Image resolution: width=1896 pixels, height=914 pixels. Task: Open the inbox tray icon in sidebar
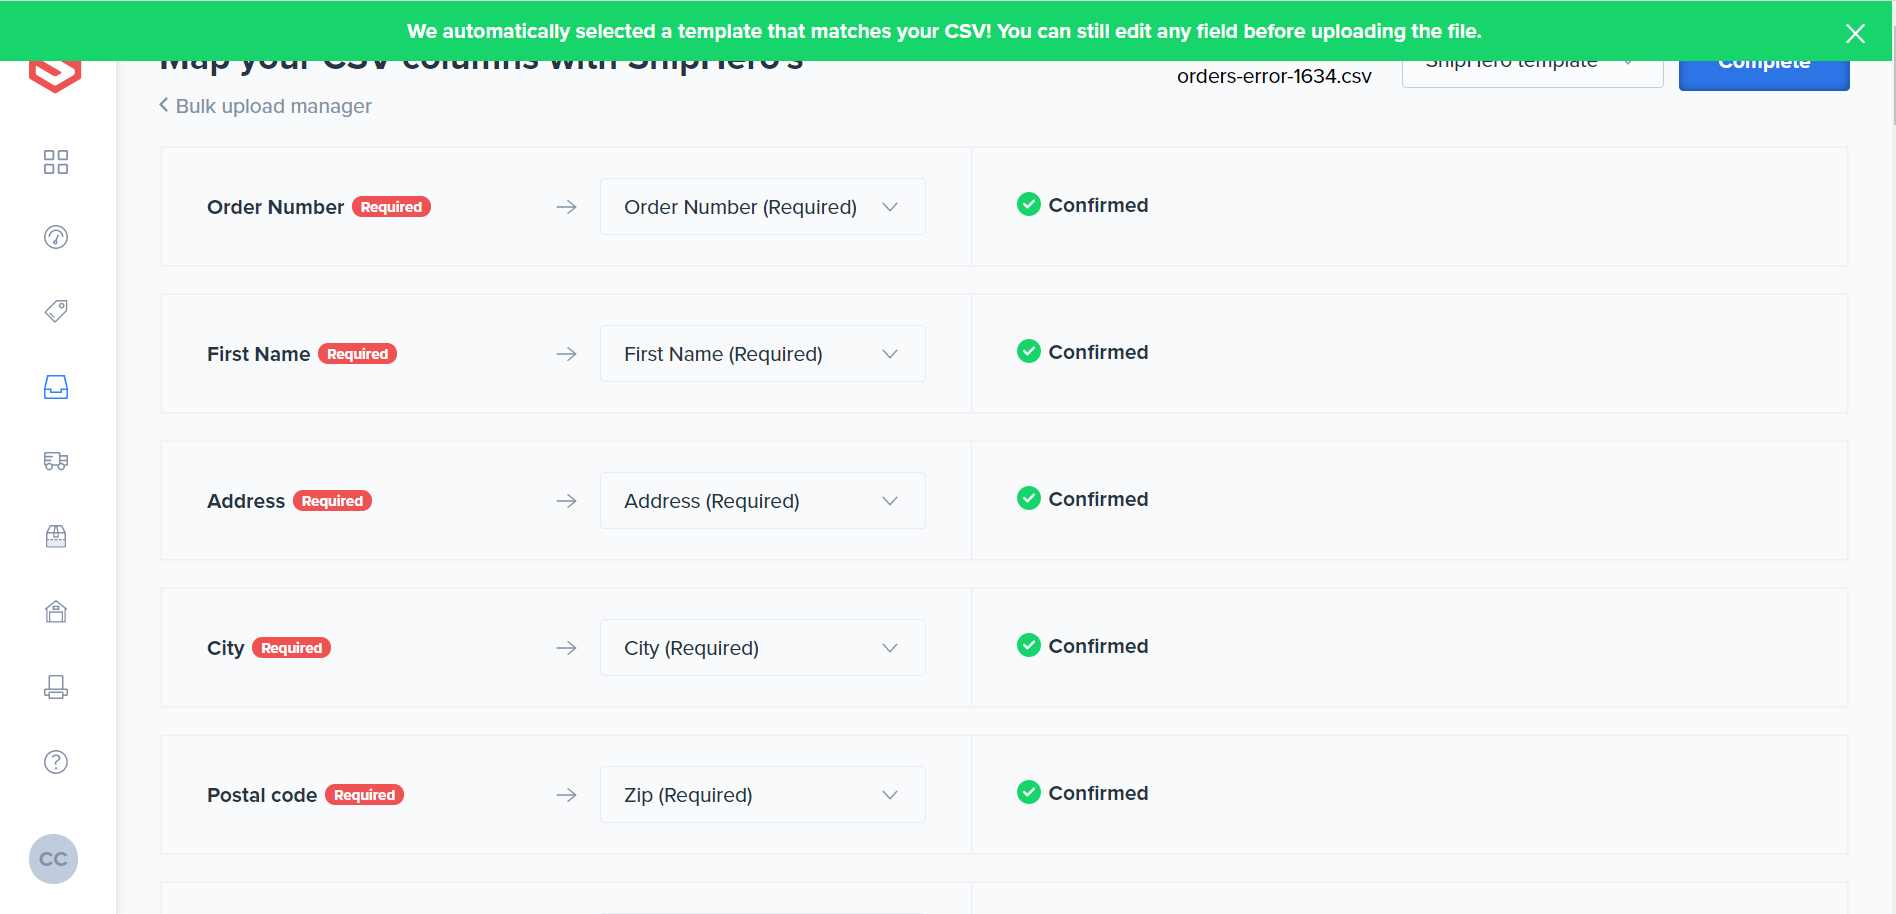tap(56, 387)
